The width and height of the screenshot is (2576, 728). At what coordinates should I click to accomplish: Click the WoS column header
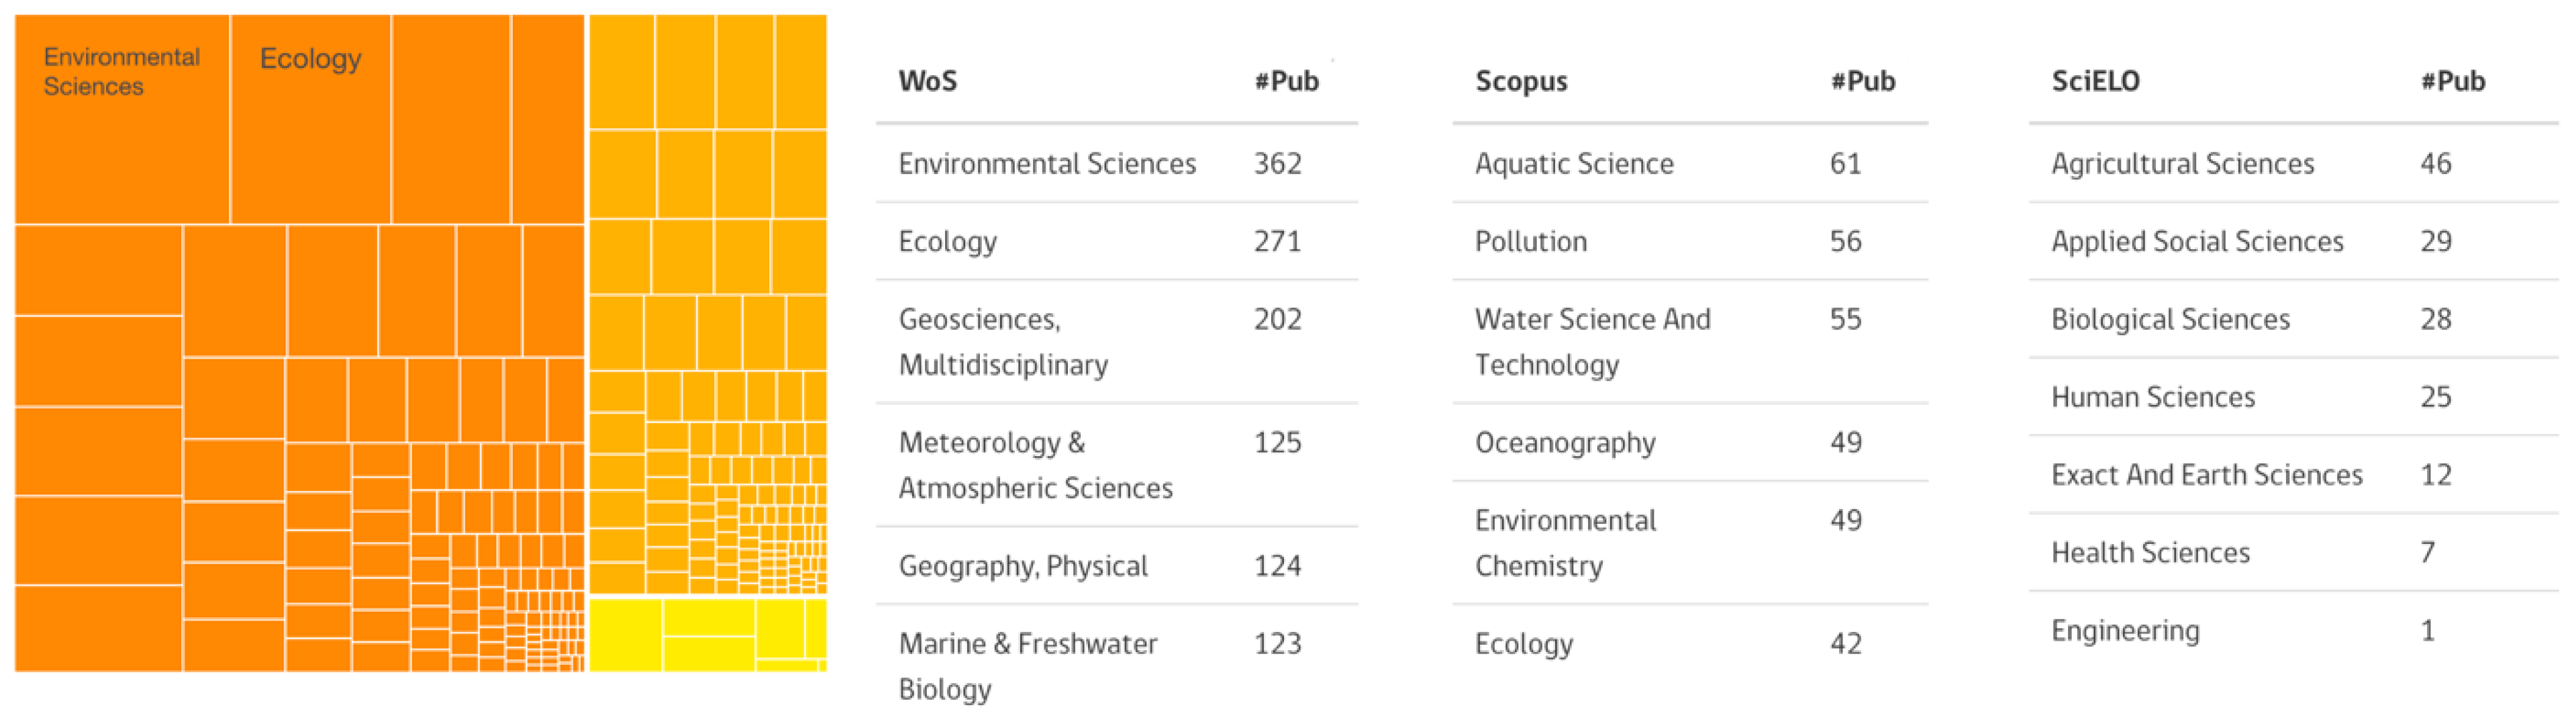(x=927, y=81)
